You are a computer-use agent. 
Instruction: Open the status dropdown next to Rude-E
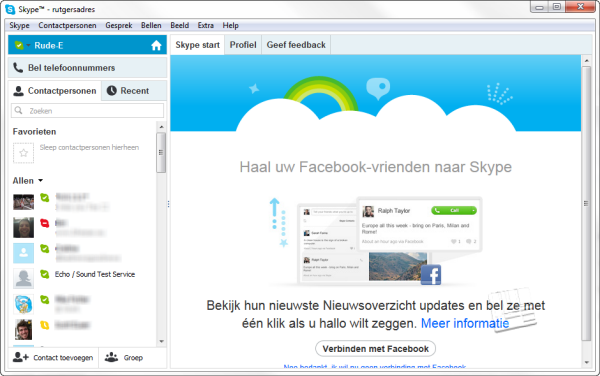[x=28, y=46]
